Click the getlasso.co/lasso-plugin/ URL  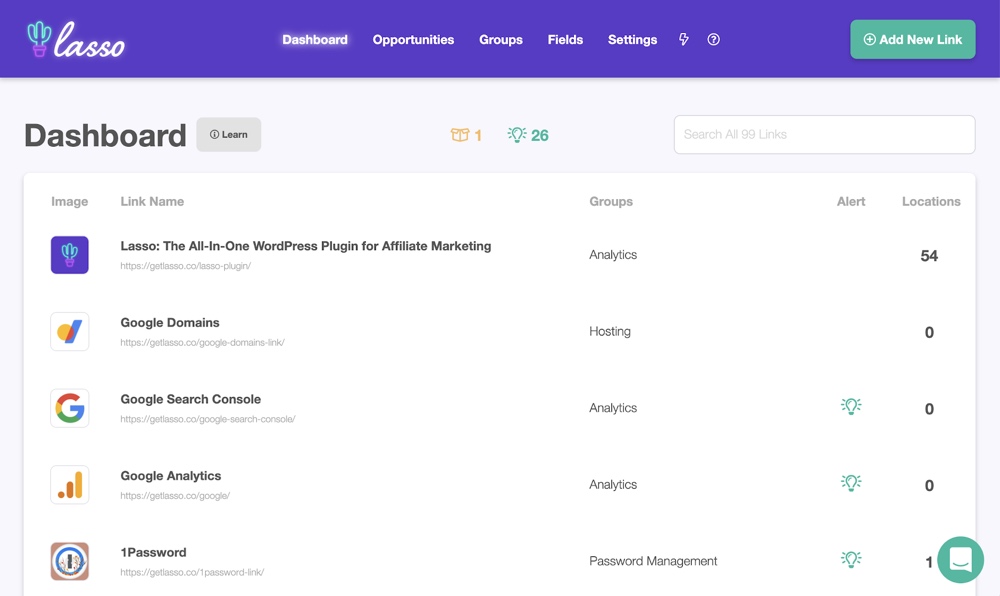coord(186,266)
